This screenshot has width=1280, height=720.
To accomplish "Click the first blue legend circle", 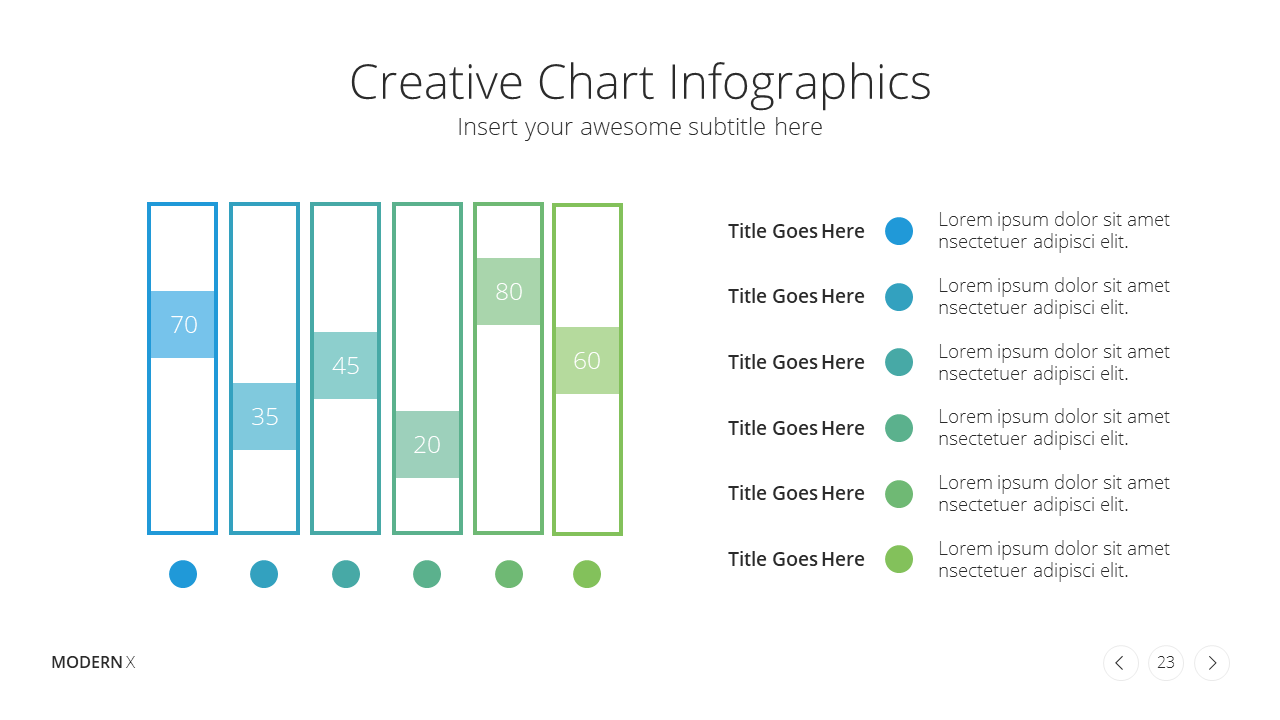I will pyautogui.click(x=899, y=231).
